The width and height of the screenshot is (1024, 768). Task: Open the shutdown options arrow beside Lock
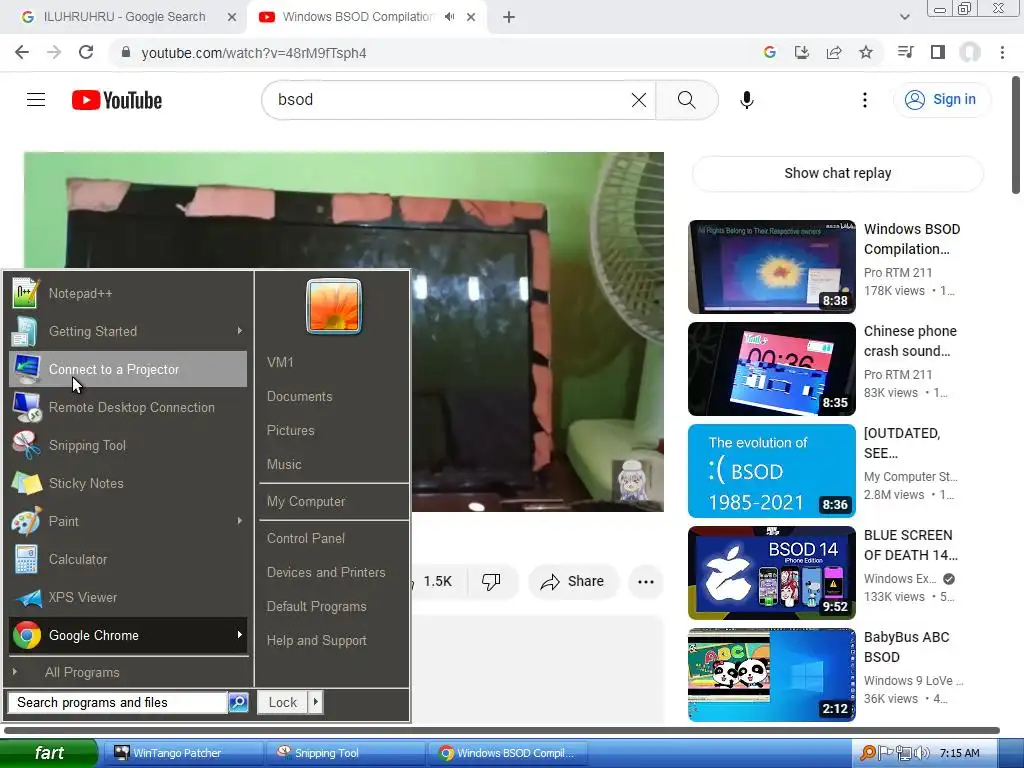tap(315, 702)
